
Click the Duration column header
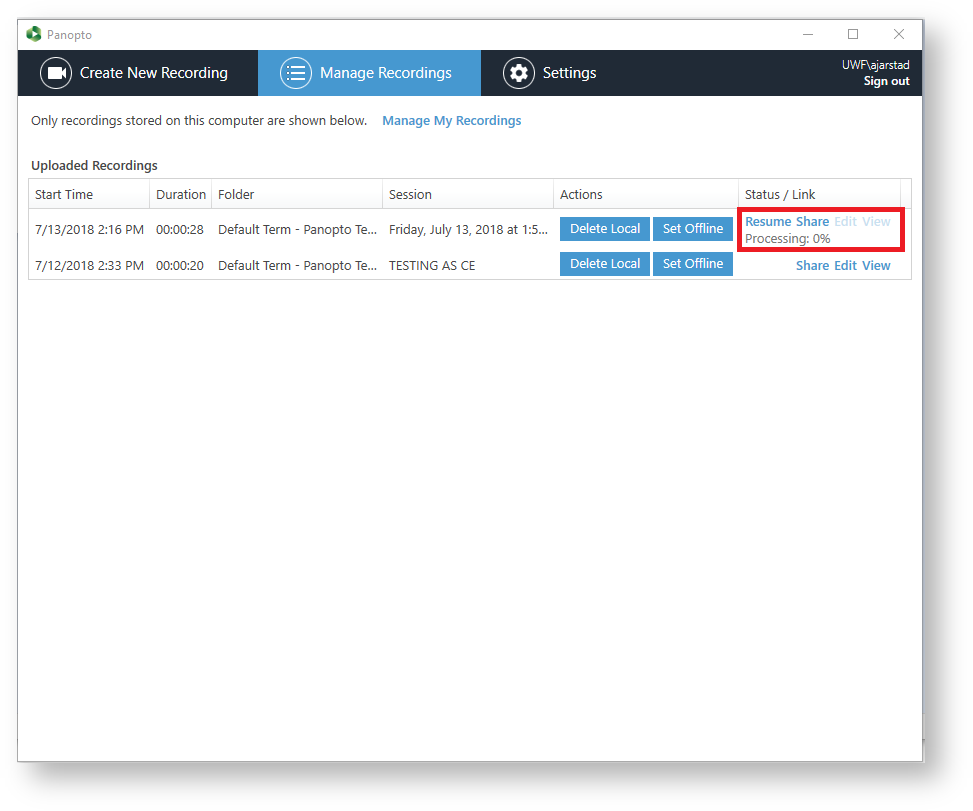click(181, 194)
